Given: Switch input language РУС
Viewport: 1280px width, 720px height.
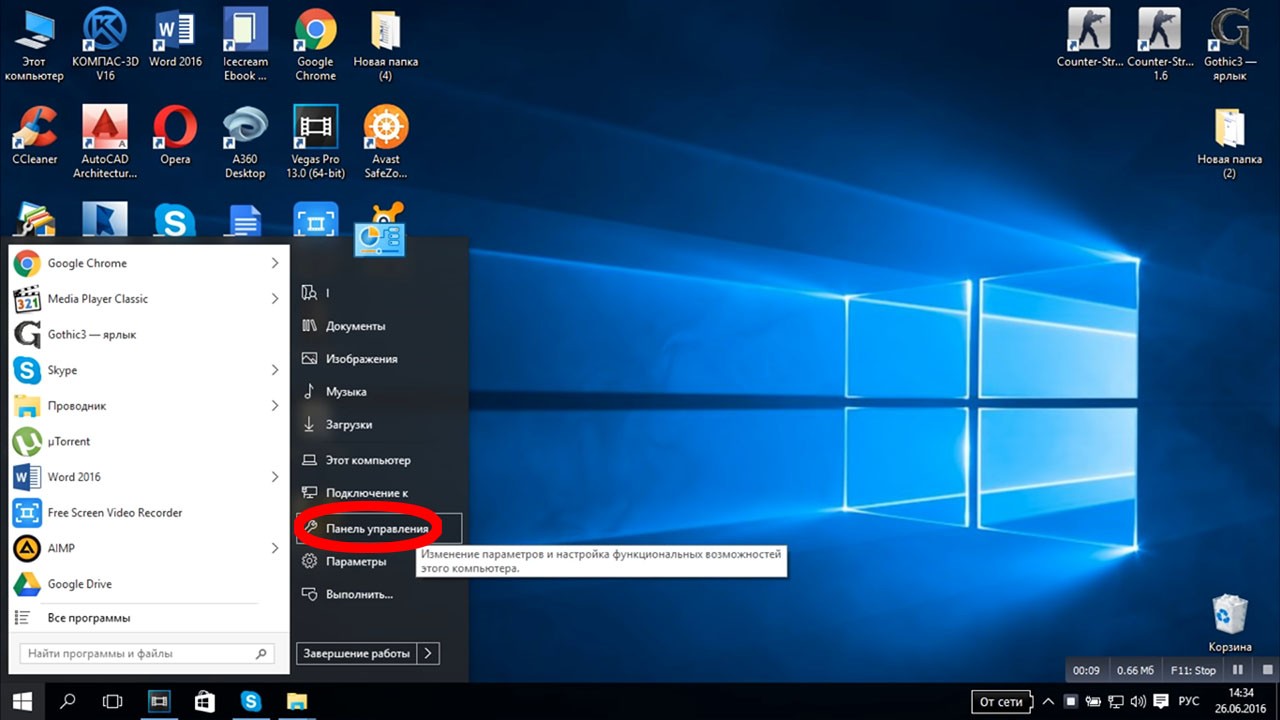Looking at the screenshot, I should (x=1190, y=702).
